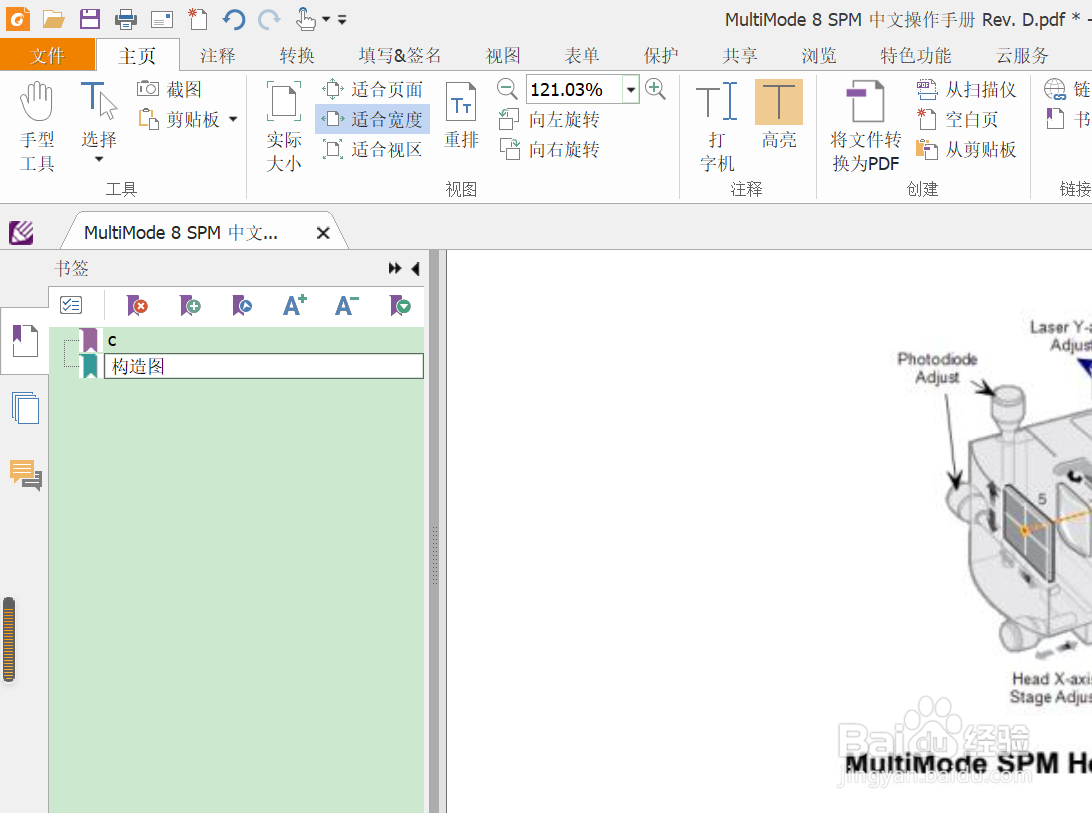Select the 打字机 typewriter tool
Screen dimensions: 1092x813
(717, 126)
